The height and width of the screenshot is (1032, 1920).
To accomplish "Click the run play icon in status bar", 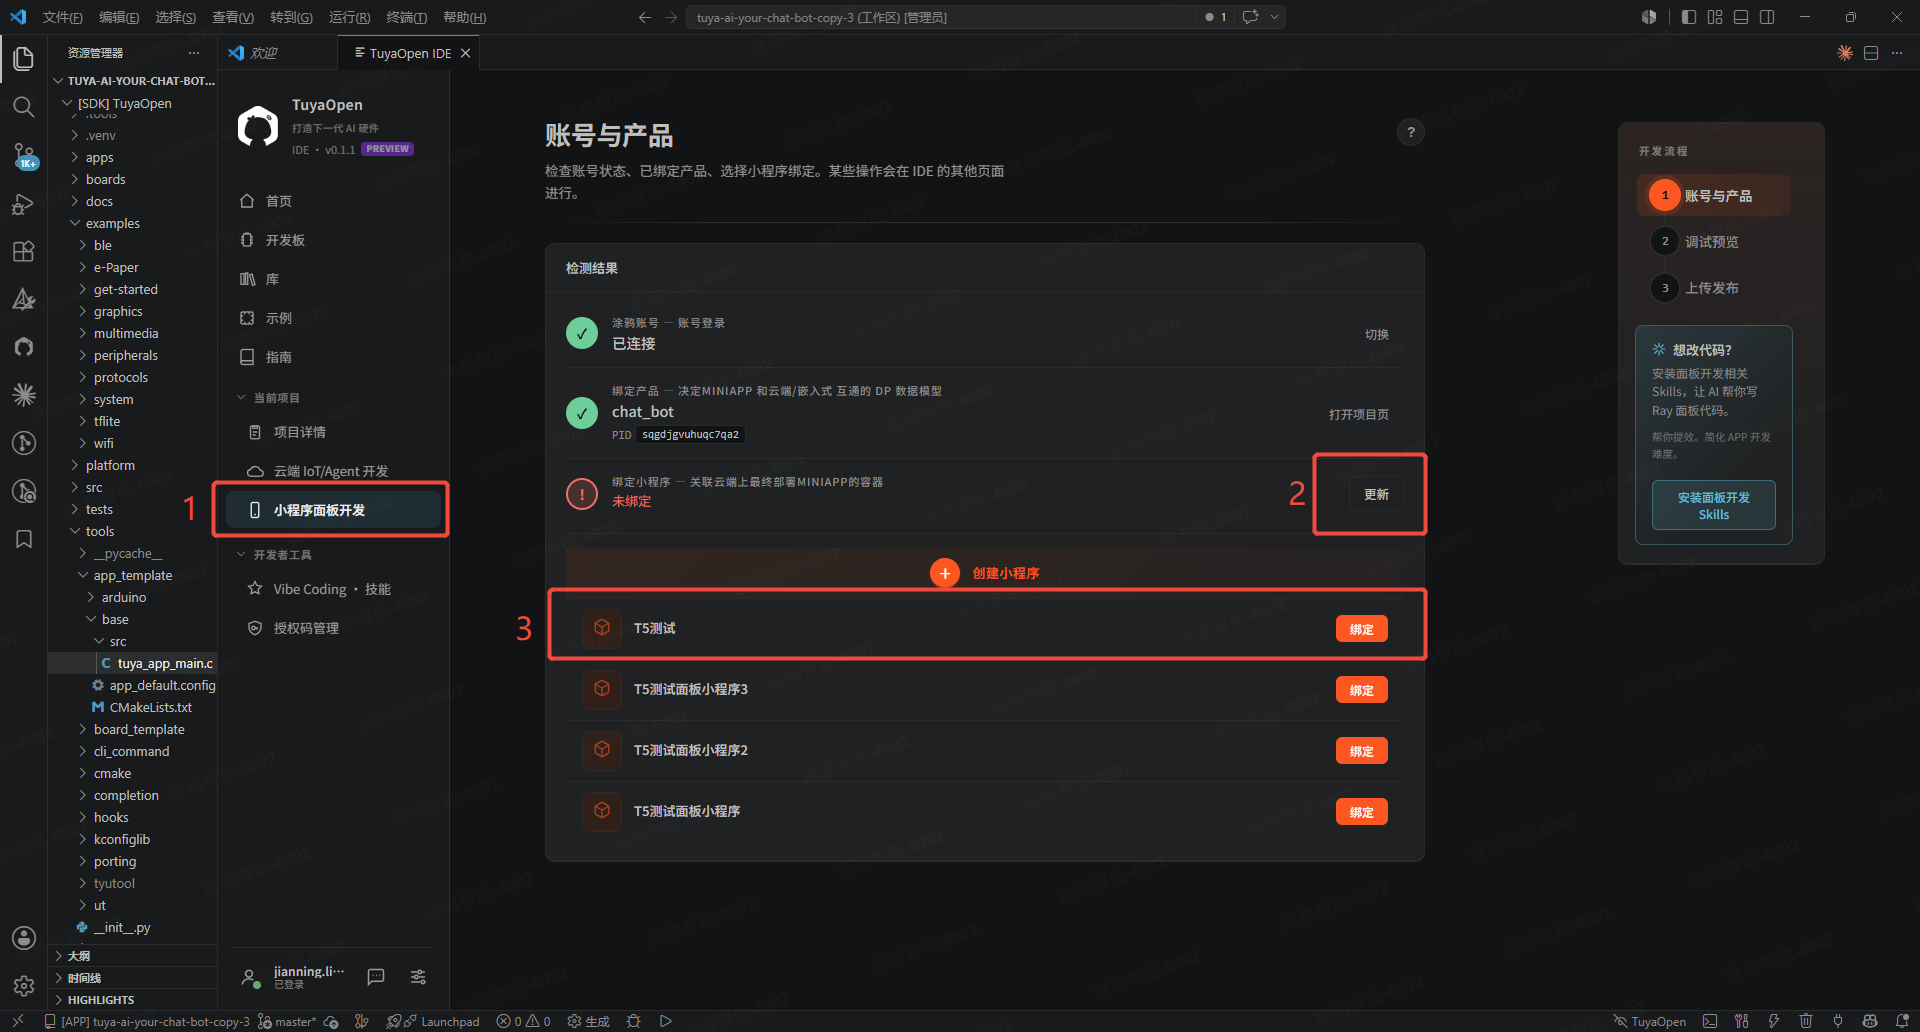I will (x=665, y=1021).
